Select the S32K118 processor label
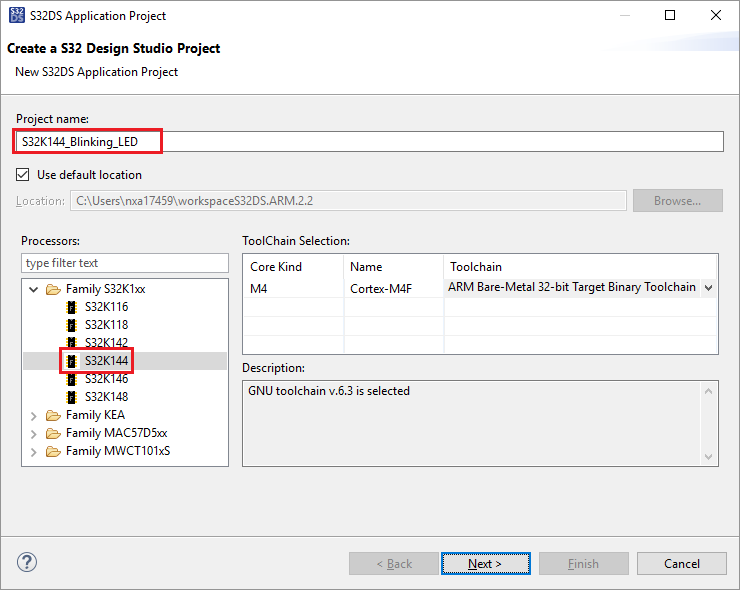 coord(107,325)
